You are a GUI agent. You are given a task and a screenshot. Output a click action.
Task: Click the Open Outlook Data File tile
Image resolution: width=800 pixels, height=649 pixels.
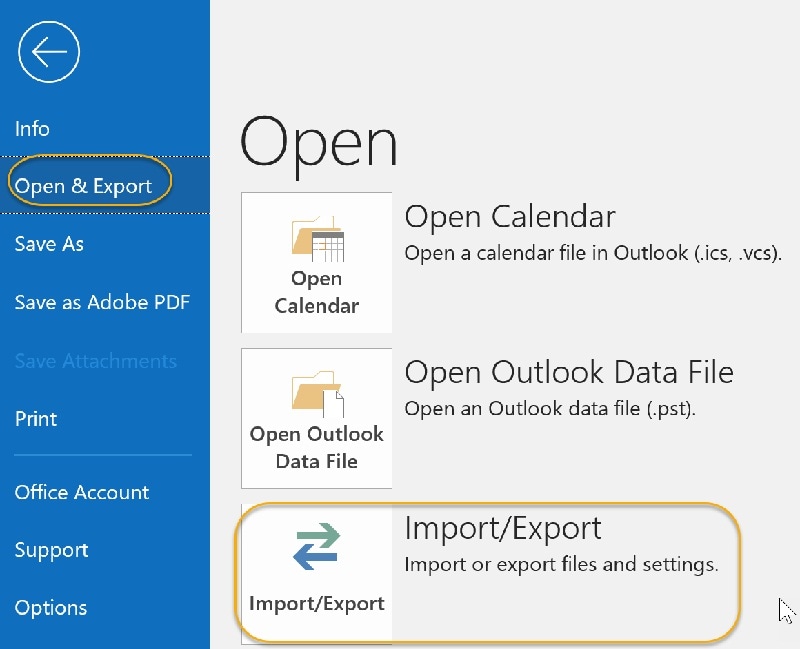click(317, 418)
